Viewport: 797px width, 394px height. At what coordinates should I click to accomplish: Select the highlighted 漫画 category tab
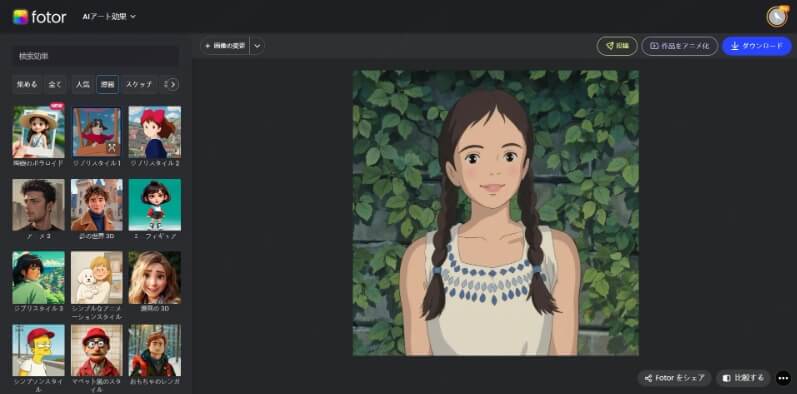pos(107,84)
